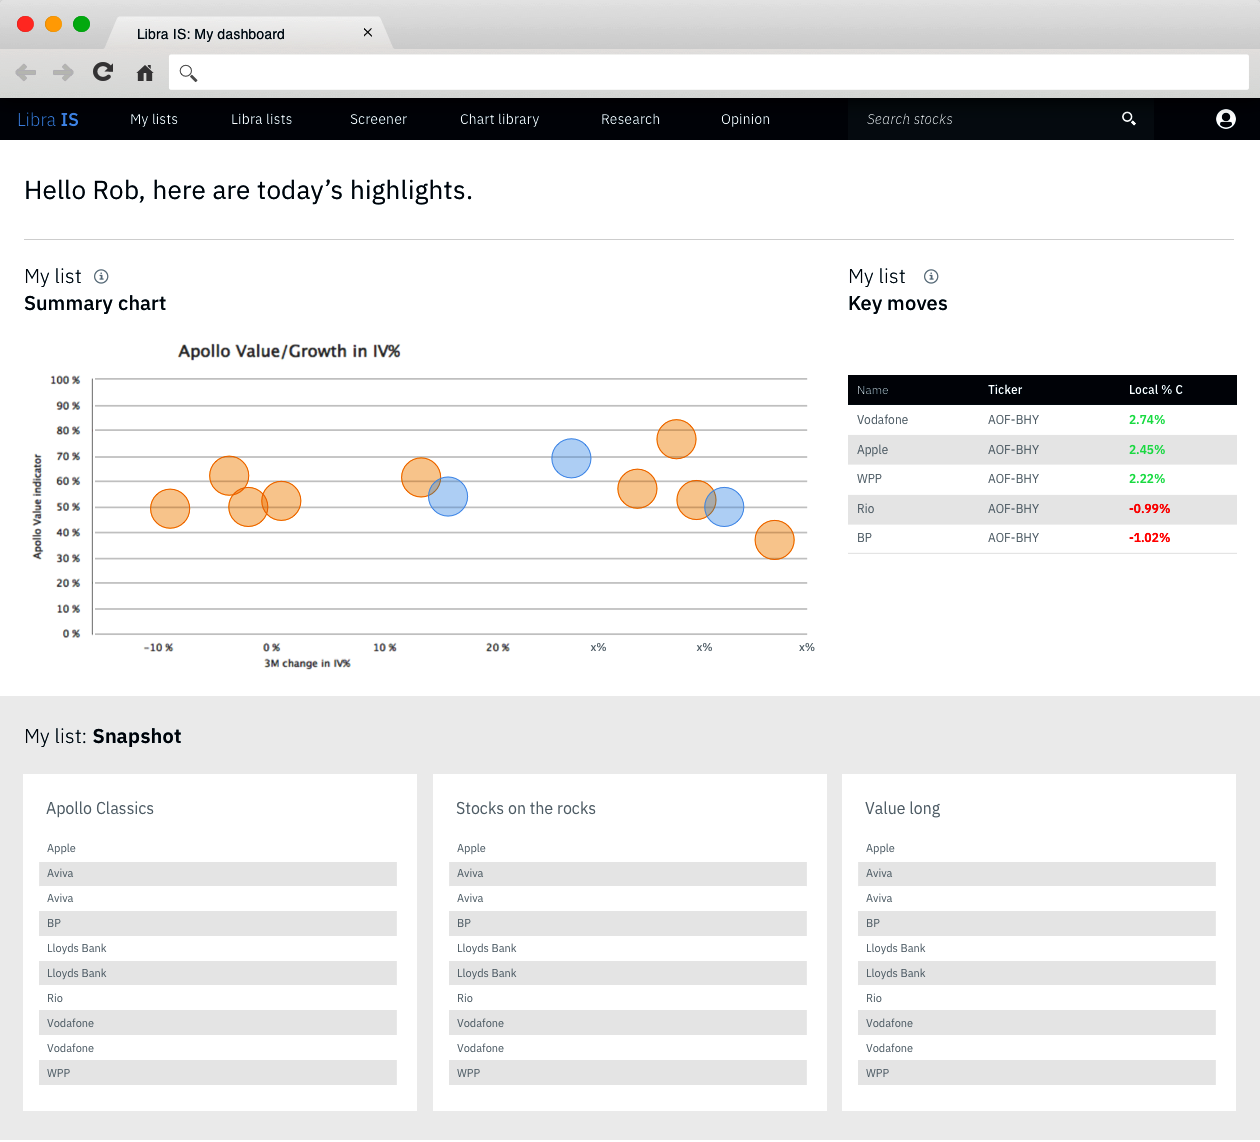Go to the Screener page
The height and width of the screenshot is (1142, 1260).
(x=378, y=119)
